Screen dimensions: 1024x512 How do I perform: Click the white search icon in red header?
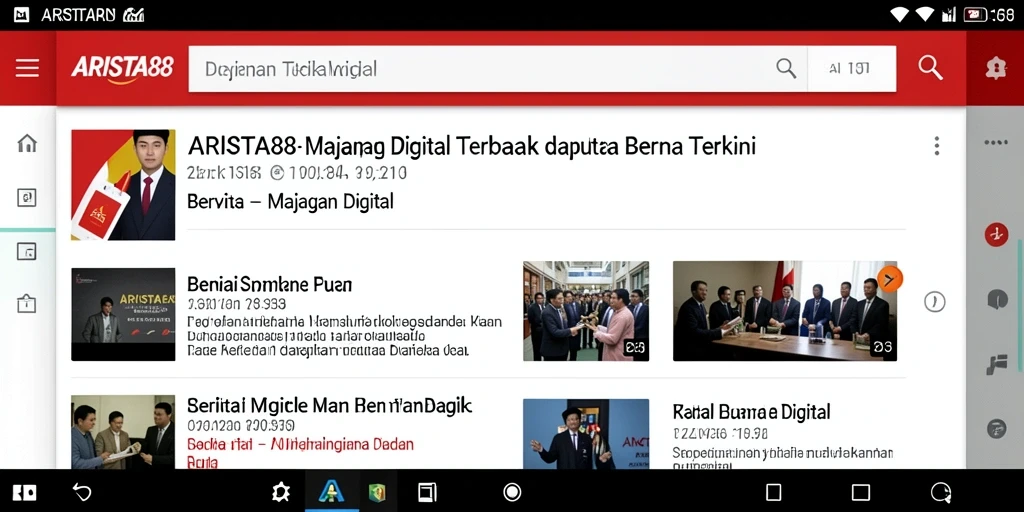coord(930,67)
